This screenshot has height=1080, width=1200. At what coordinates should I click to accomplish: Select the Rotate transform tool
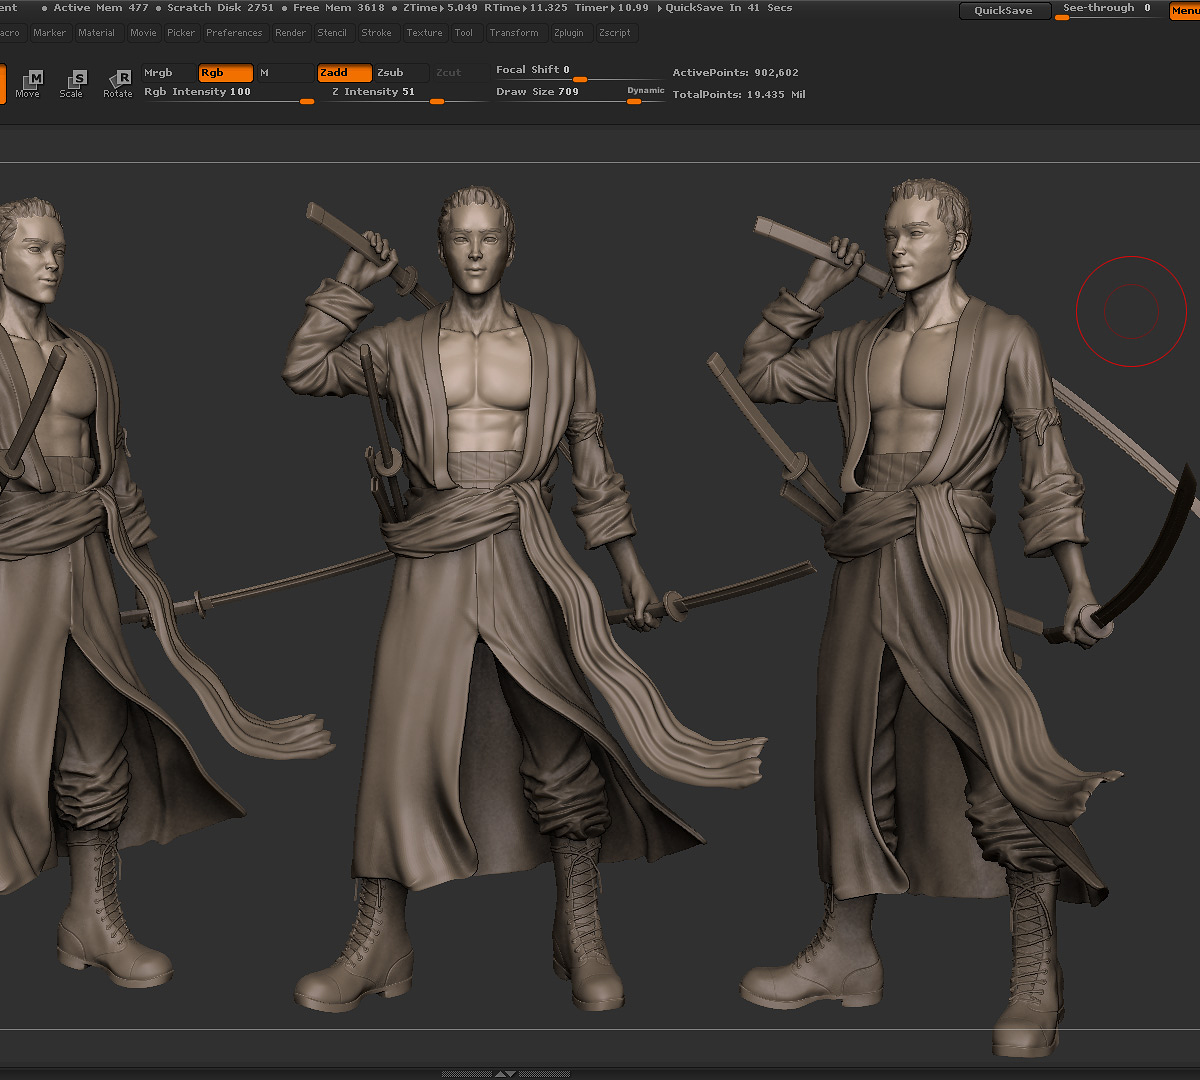[x=117, y=84]
